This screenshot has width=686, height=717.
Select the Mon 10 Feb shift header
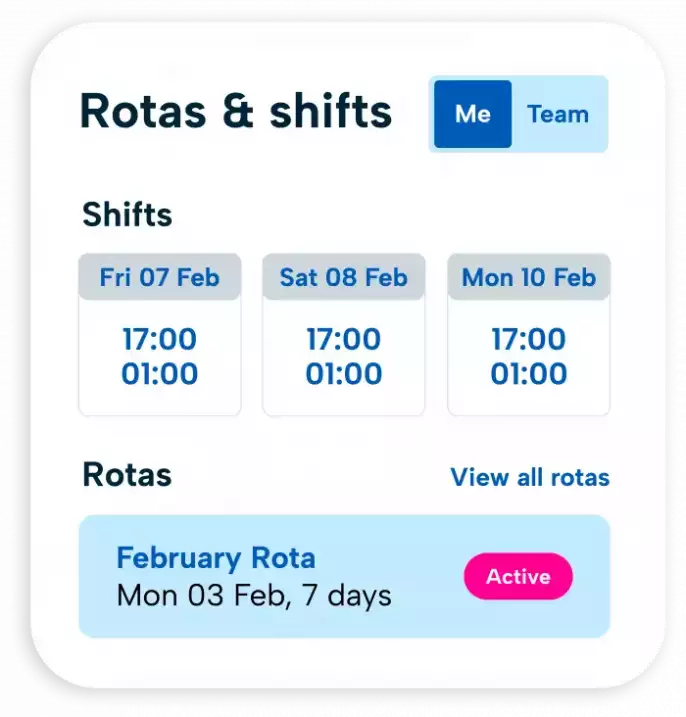point(528,277)
